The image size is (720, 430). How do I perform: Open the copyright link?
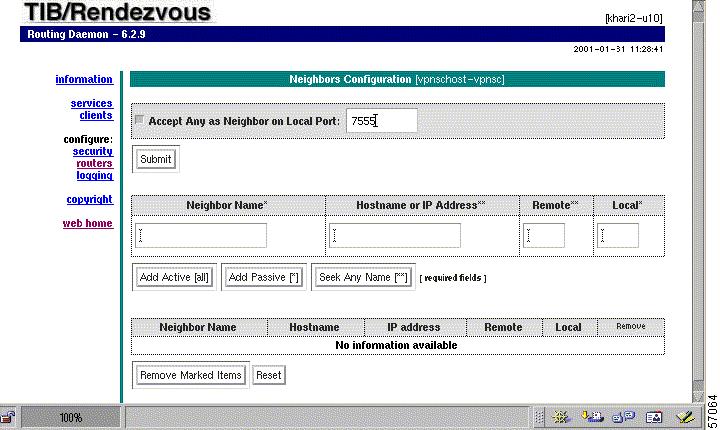point(90,199)
